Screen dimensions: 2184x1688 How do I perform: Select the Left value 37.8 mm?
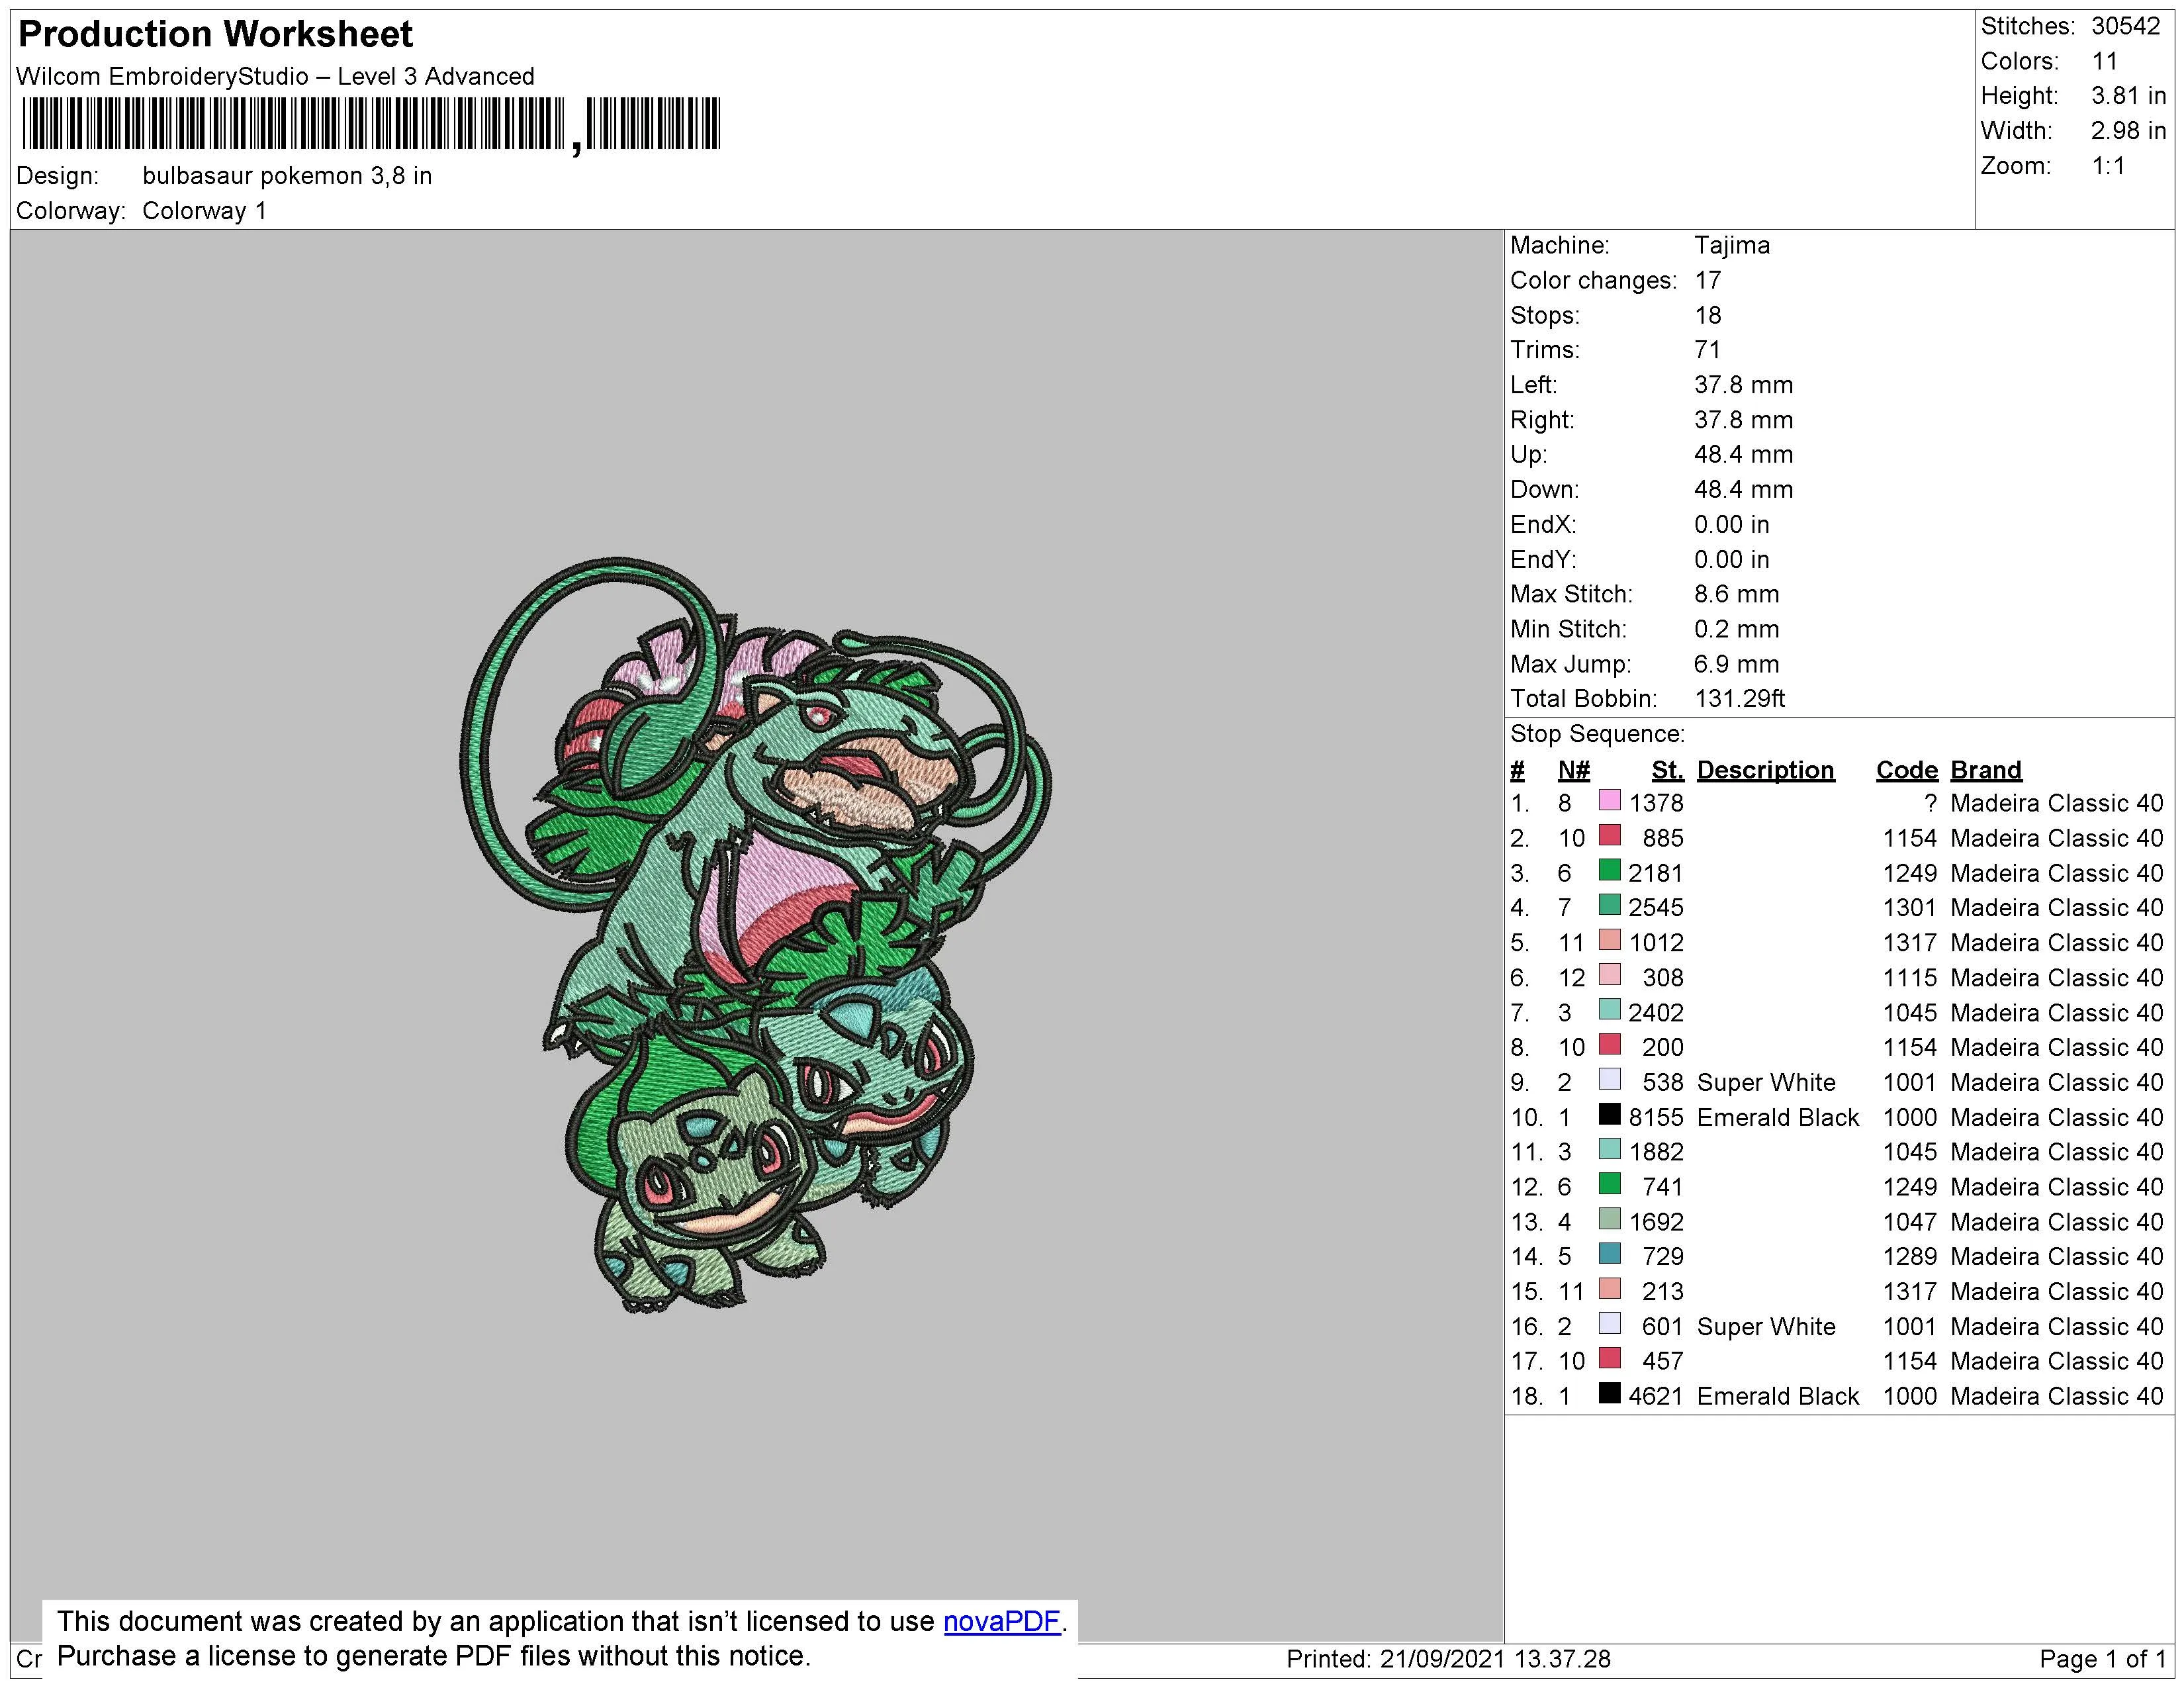(1743, 385)
